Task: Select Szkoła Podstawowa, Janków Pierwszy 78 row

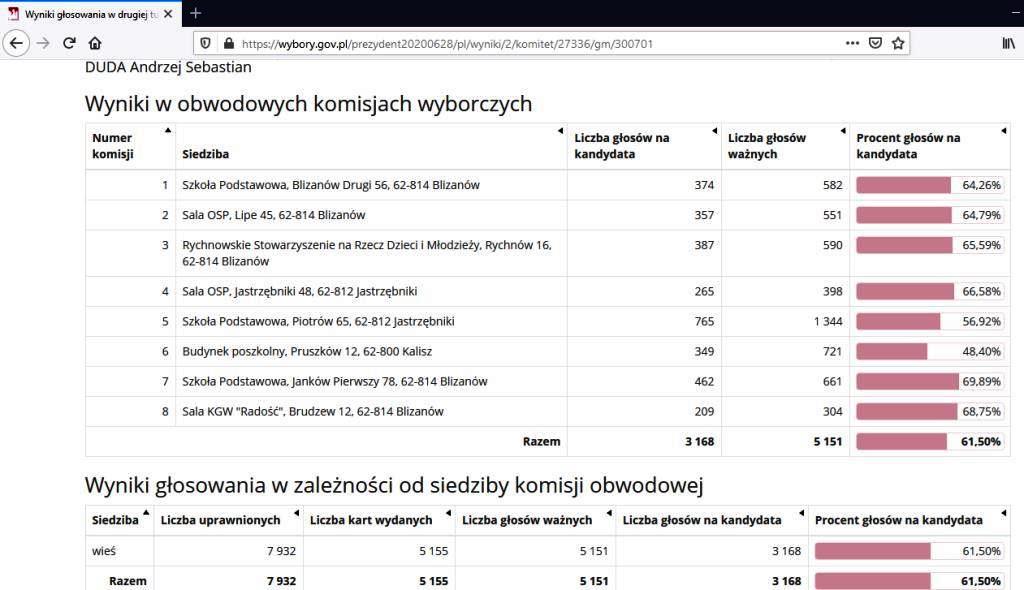Action: [x=547, y=381]
